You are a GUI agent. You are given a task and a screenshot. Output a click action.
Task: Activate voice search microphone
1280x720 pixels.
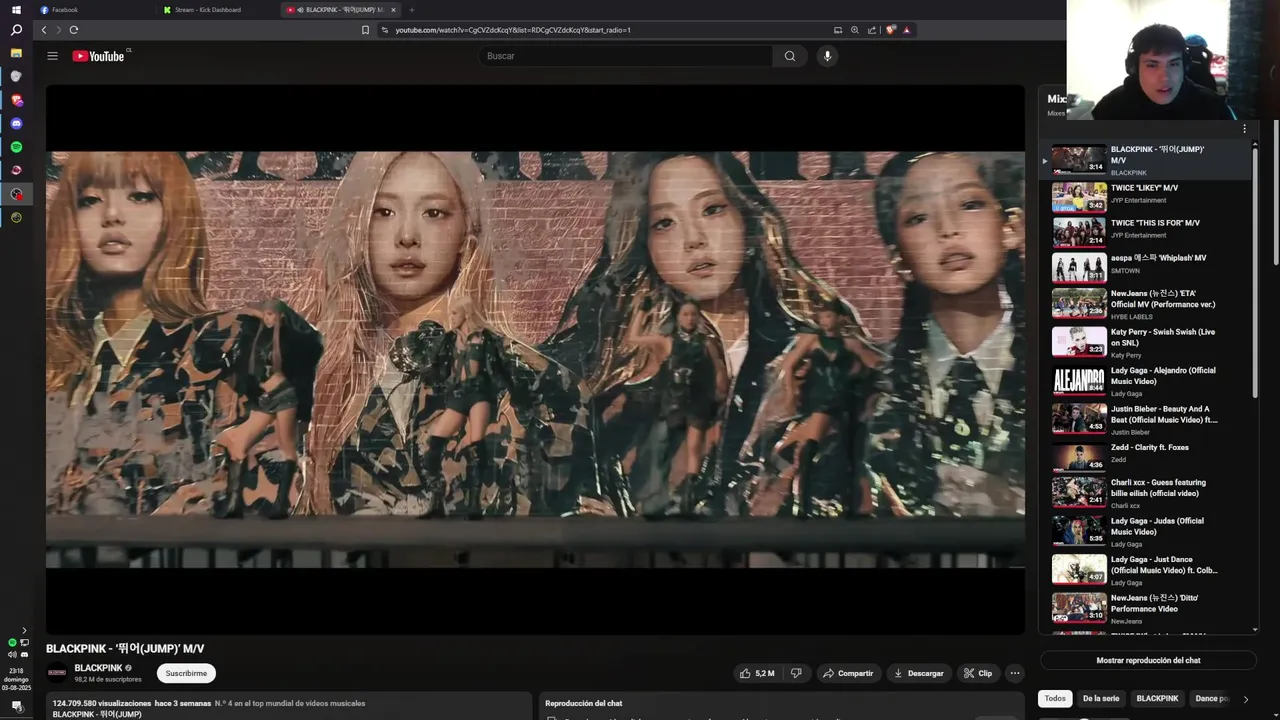[x=827, y=56]
